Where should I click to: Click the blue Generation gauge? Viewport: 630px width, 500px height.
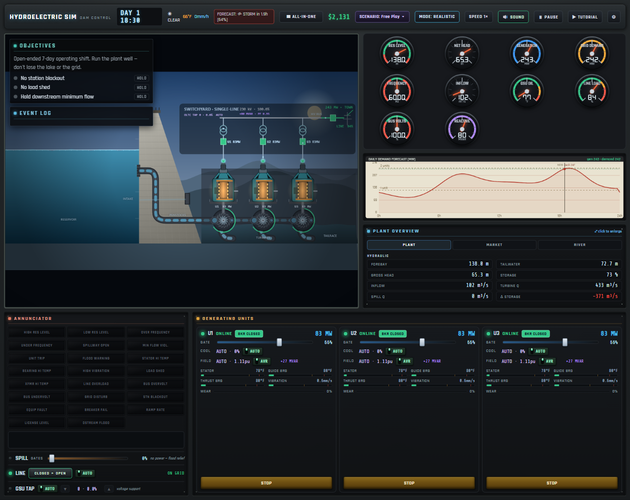tap(527, 53)
